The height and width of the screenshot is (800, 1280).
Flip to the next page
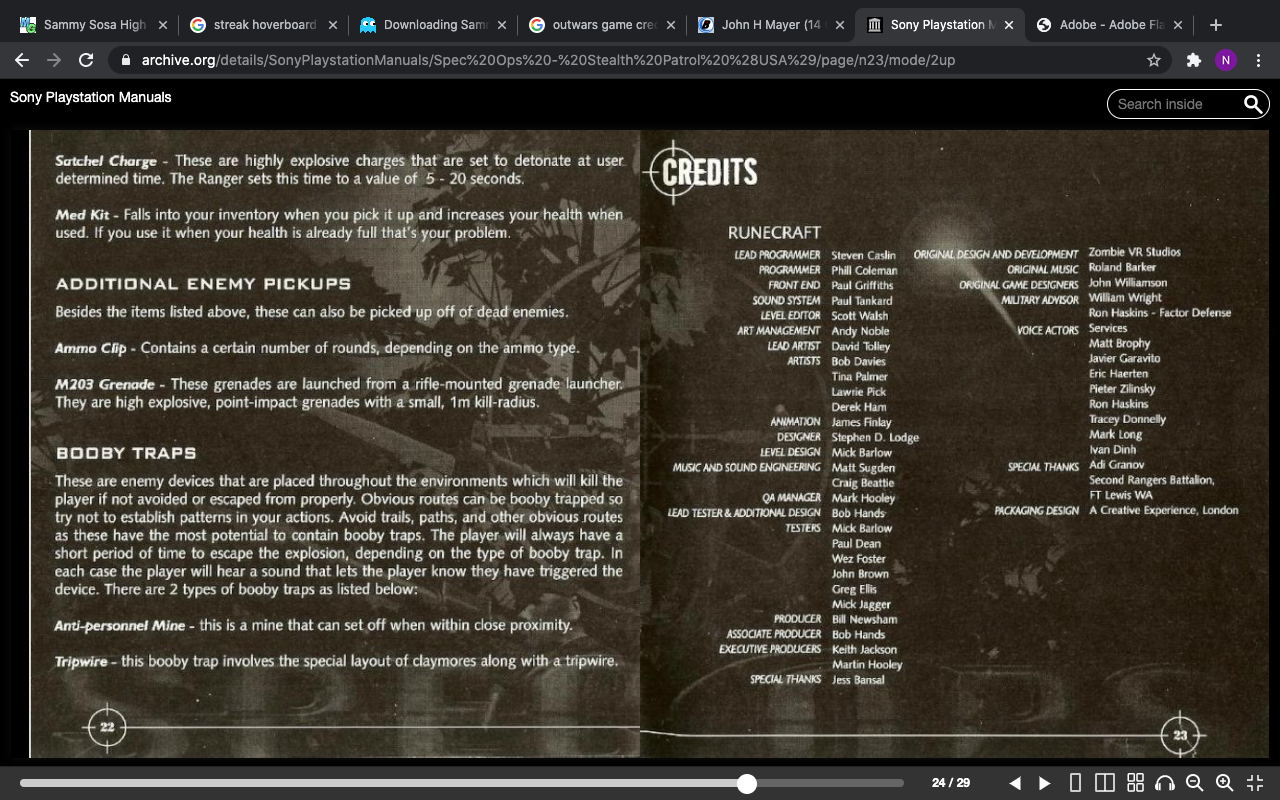(x=1045, y=783)
